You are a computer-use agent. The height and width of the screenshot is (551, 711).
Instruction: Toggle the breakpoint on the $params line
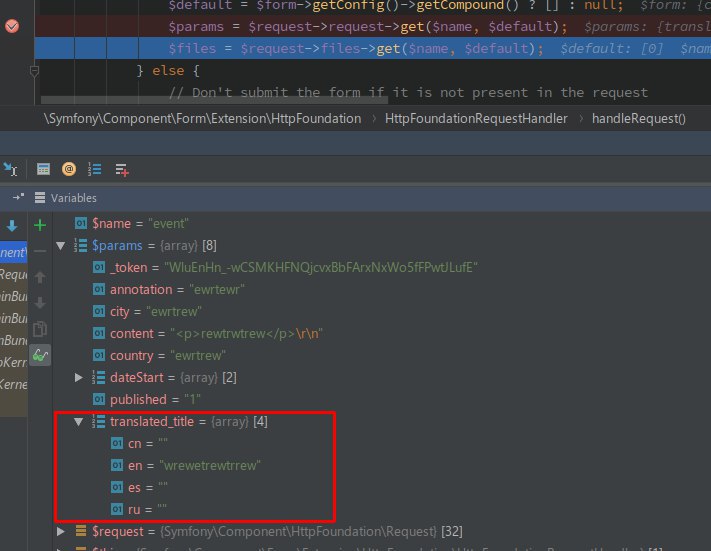pos(12,26)
